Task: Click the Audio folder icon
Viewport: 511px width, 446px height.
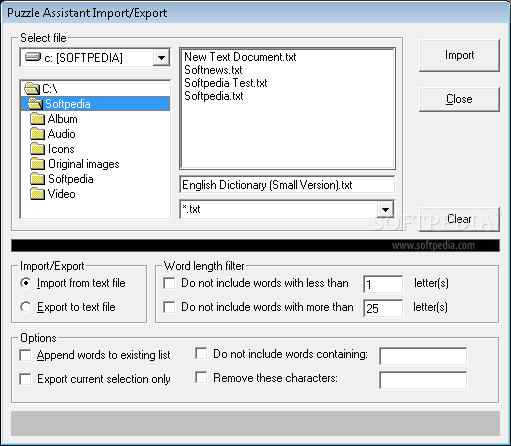Action: click(37, 134)
